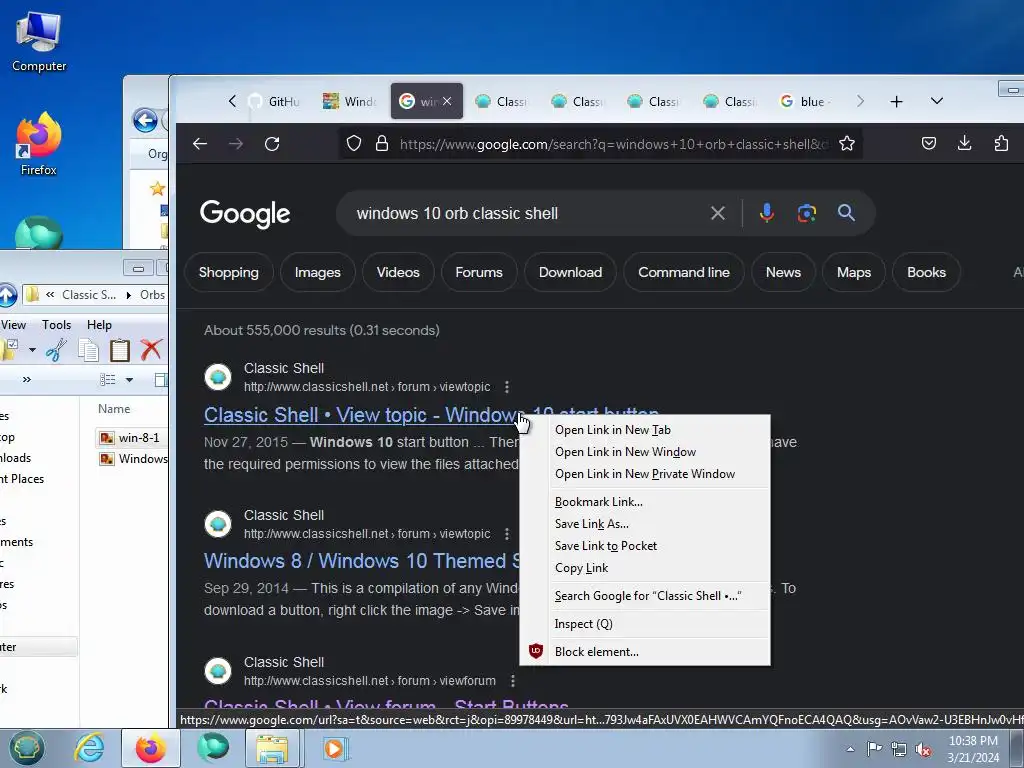Open more options for first search result

(x=507, y=387)
